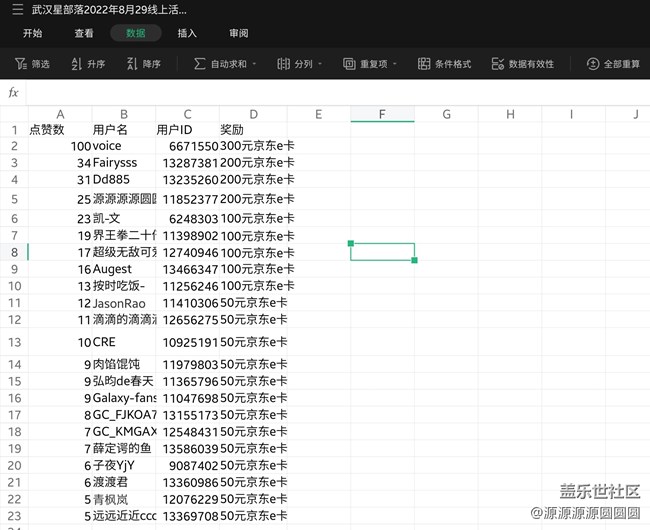Click cell containing voice username
This screenshot has height=530, width=650.
tap(124, 146)
